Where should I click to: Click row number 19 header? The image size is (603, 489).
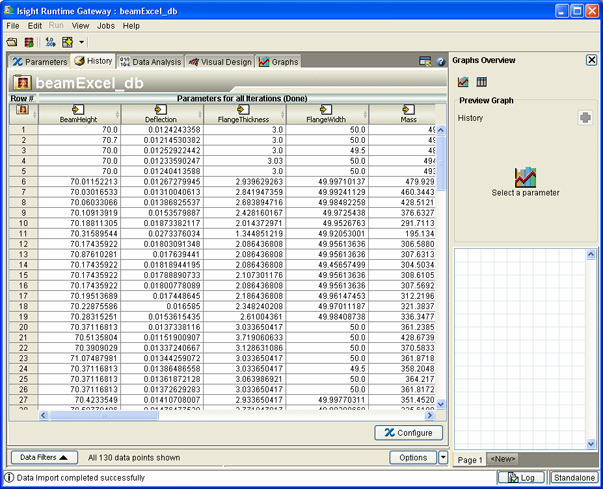coord(23,316)
